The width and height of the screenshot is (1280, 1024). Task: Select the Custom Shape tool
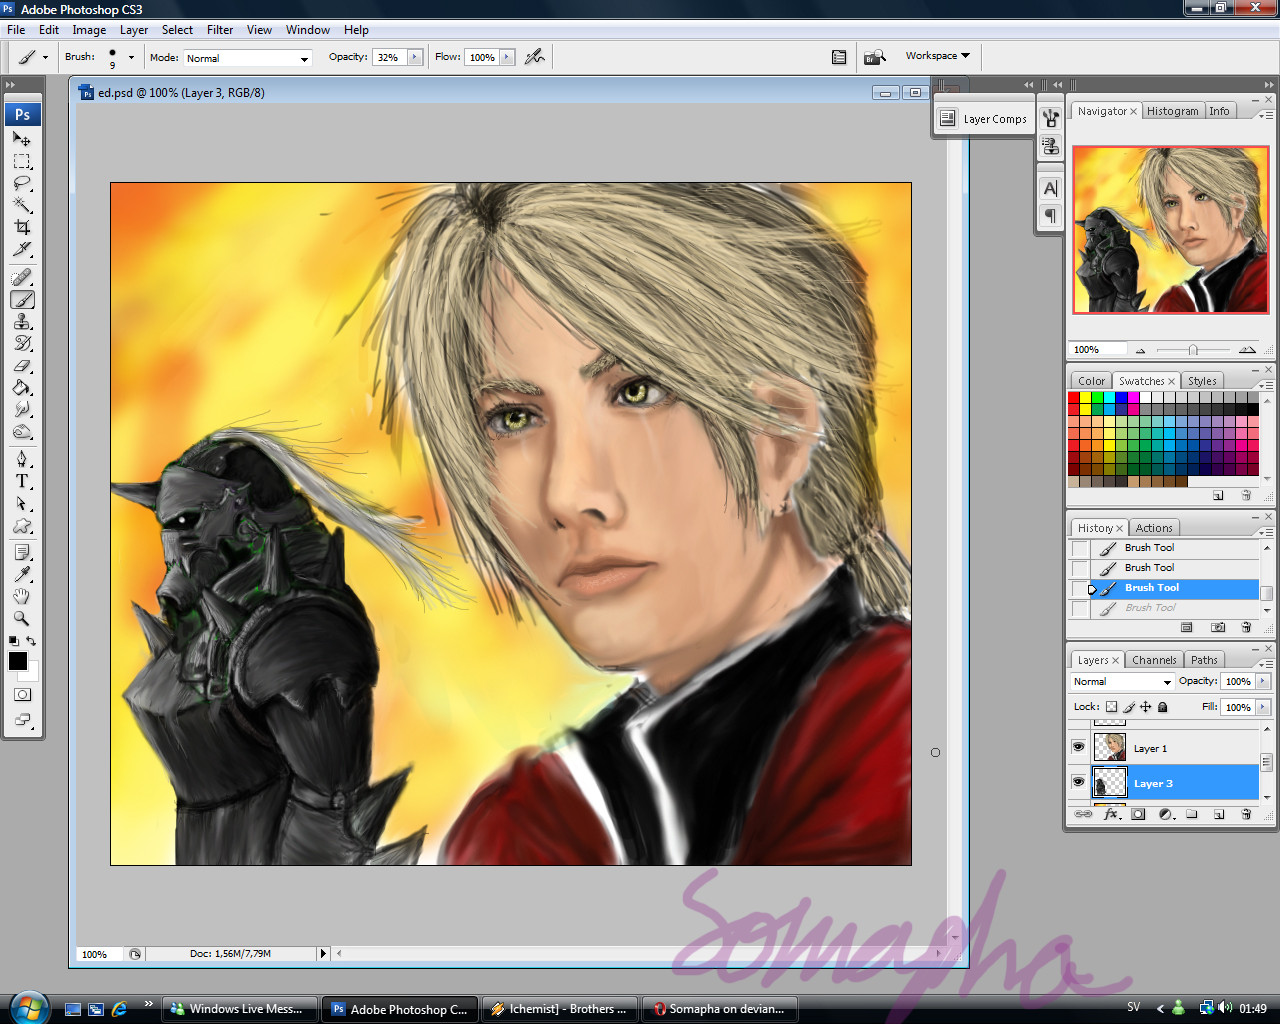[x=22, y=526]
